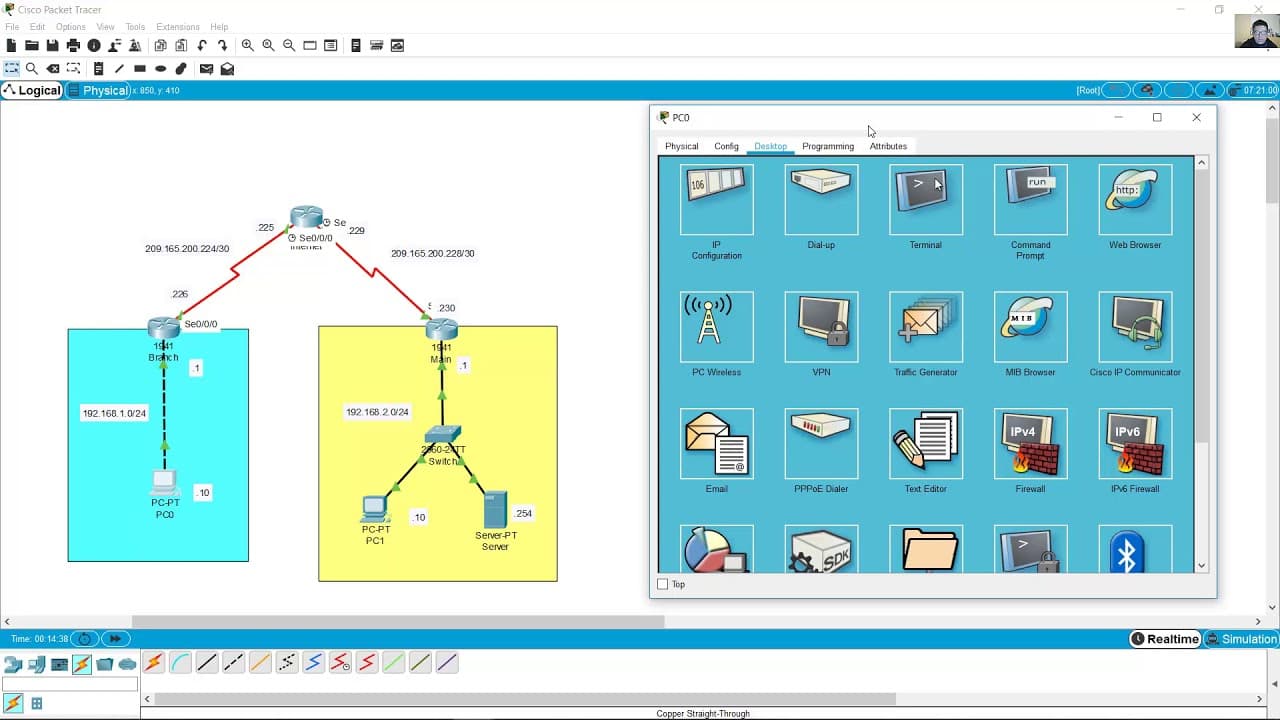
Task: Pick the Draw Line tool
Action: pyautogui.click(x=119, y=69)
